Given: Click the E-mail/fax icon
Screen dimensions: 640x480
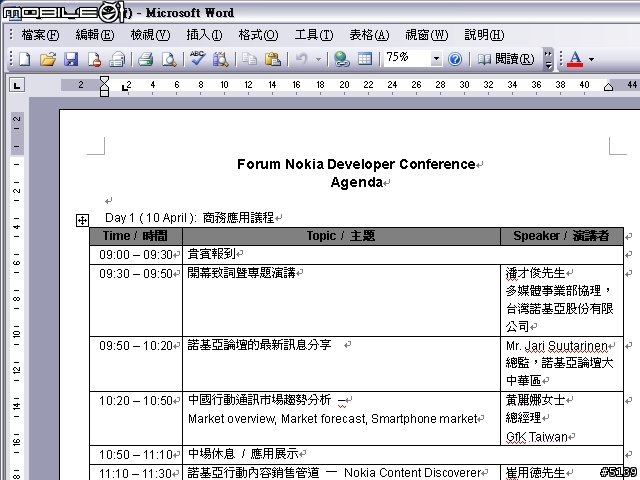Looking at the screenshot, I should coord(117,59).
